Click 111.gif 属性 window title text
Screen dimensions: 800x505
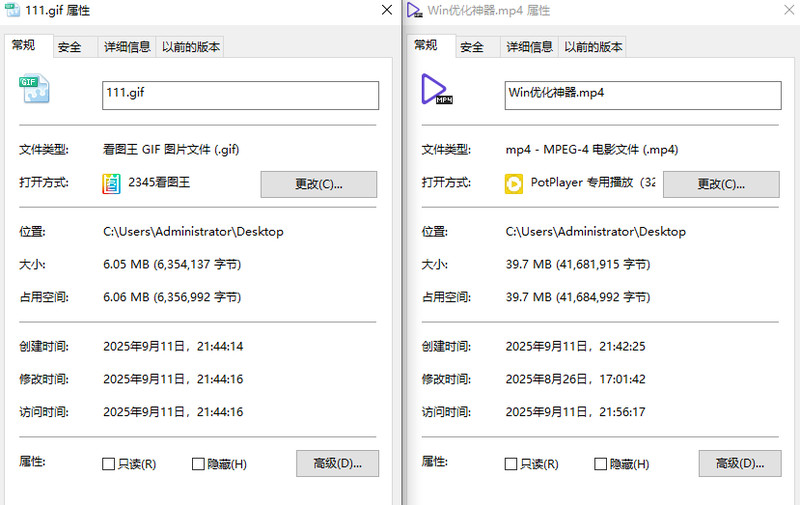coord(58,10)
